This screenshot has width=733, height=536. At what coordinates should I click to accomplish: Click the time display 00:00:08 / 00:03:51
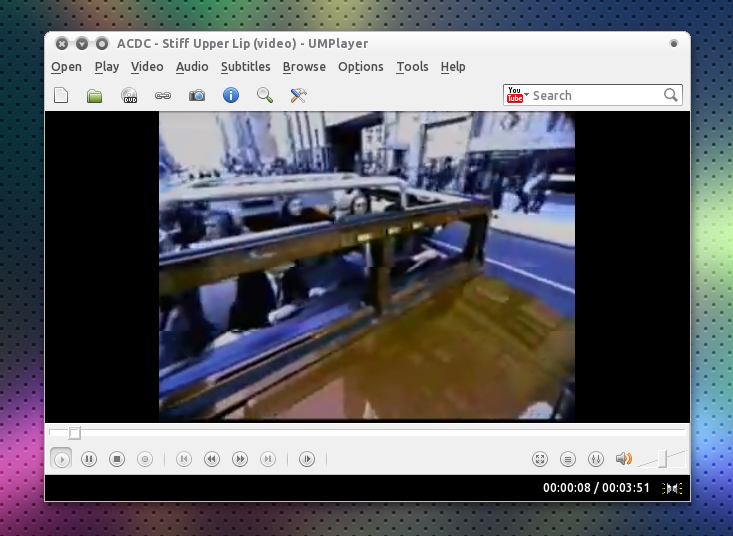(596, 488)
